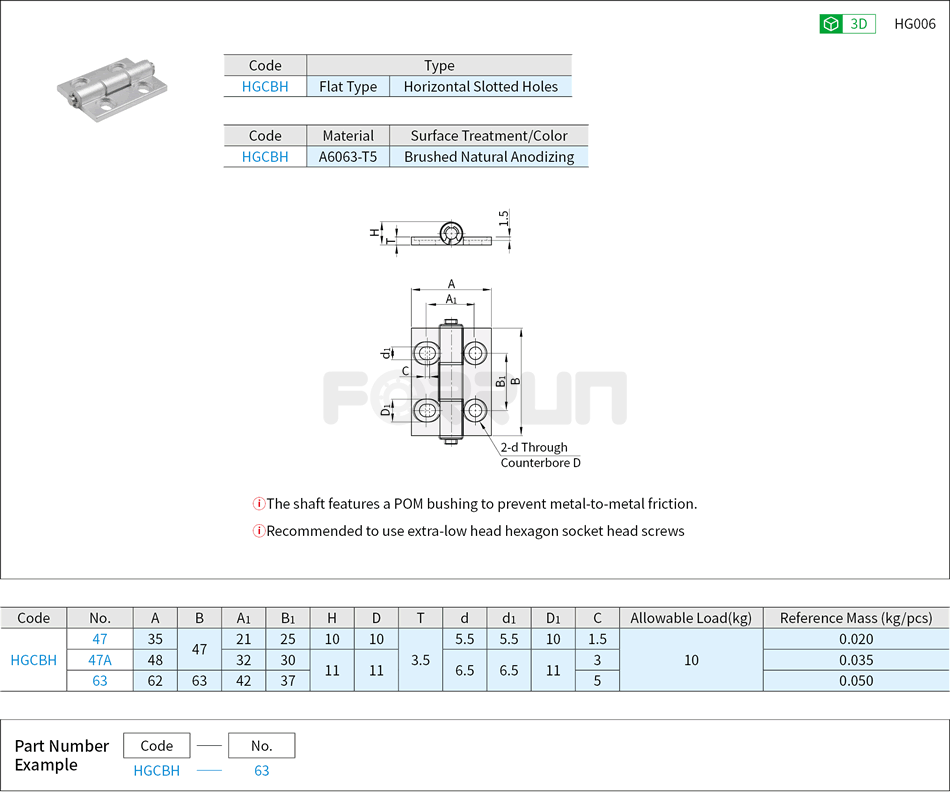Click the info icon before the screws recommendation note
The image size is (950, 796).
pyautogui.click(x=259, y=531)
